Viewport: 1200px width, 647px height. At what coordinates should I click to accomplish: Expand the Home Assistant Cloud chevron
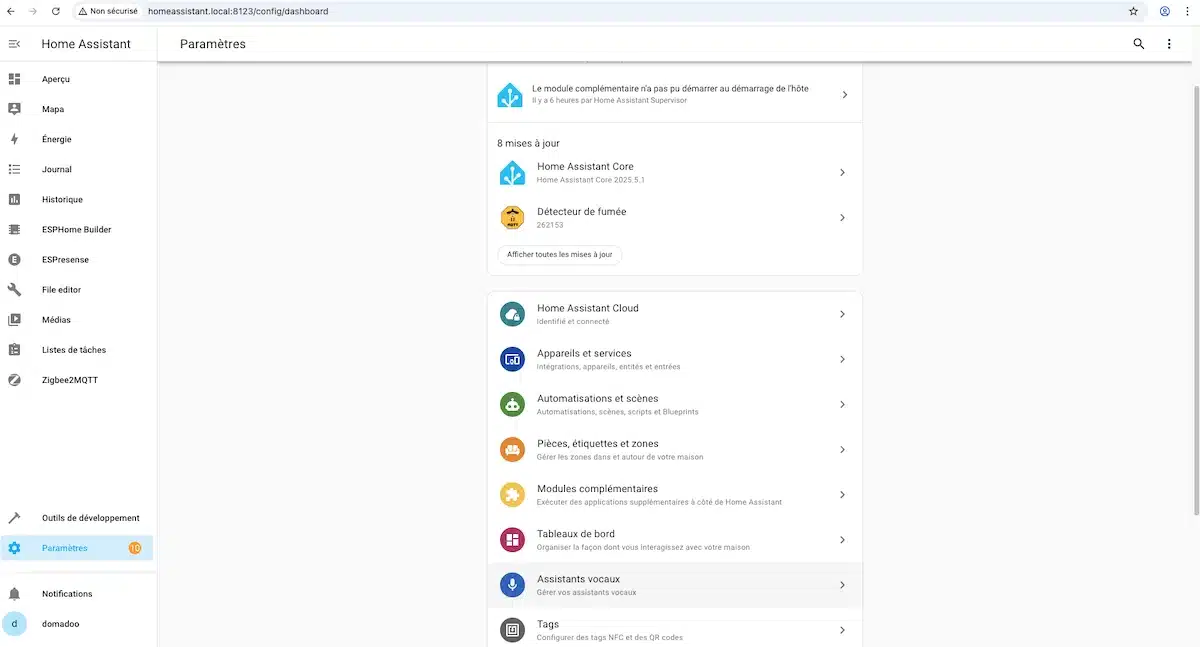842,314
